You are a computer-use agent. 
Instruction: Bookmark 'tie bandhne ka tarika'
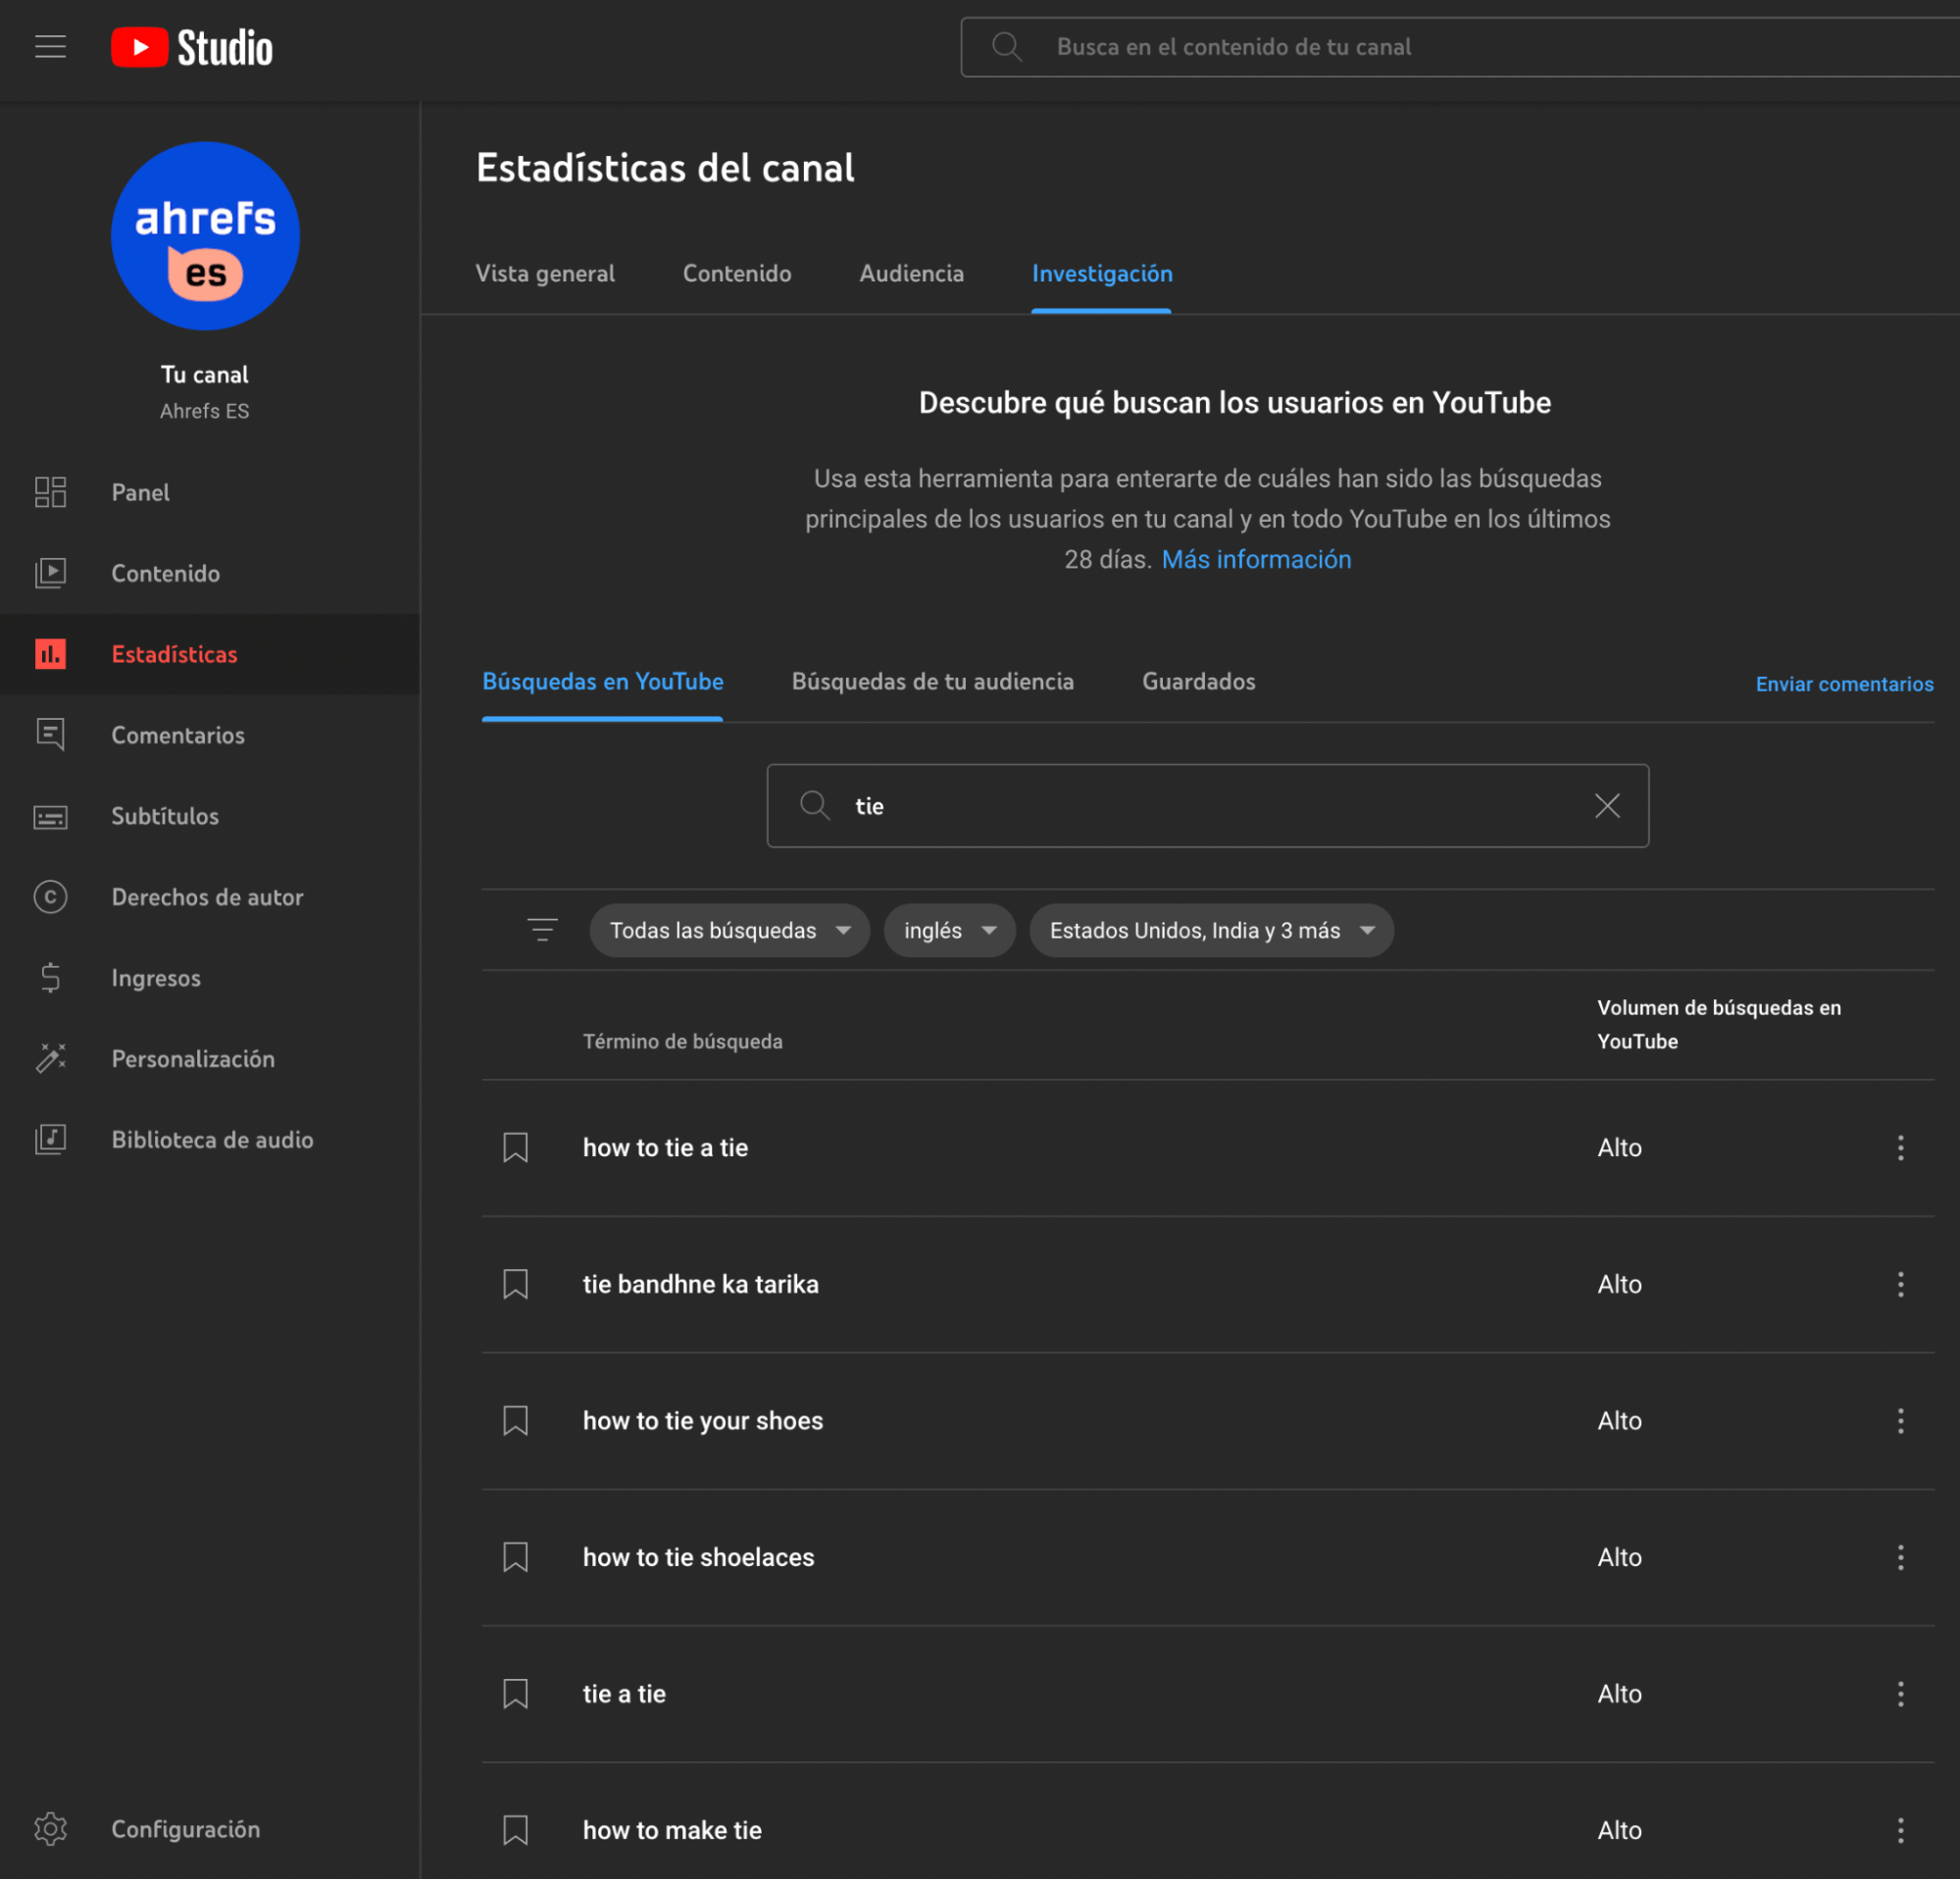[515, 1284]
